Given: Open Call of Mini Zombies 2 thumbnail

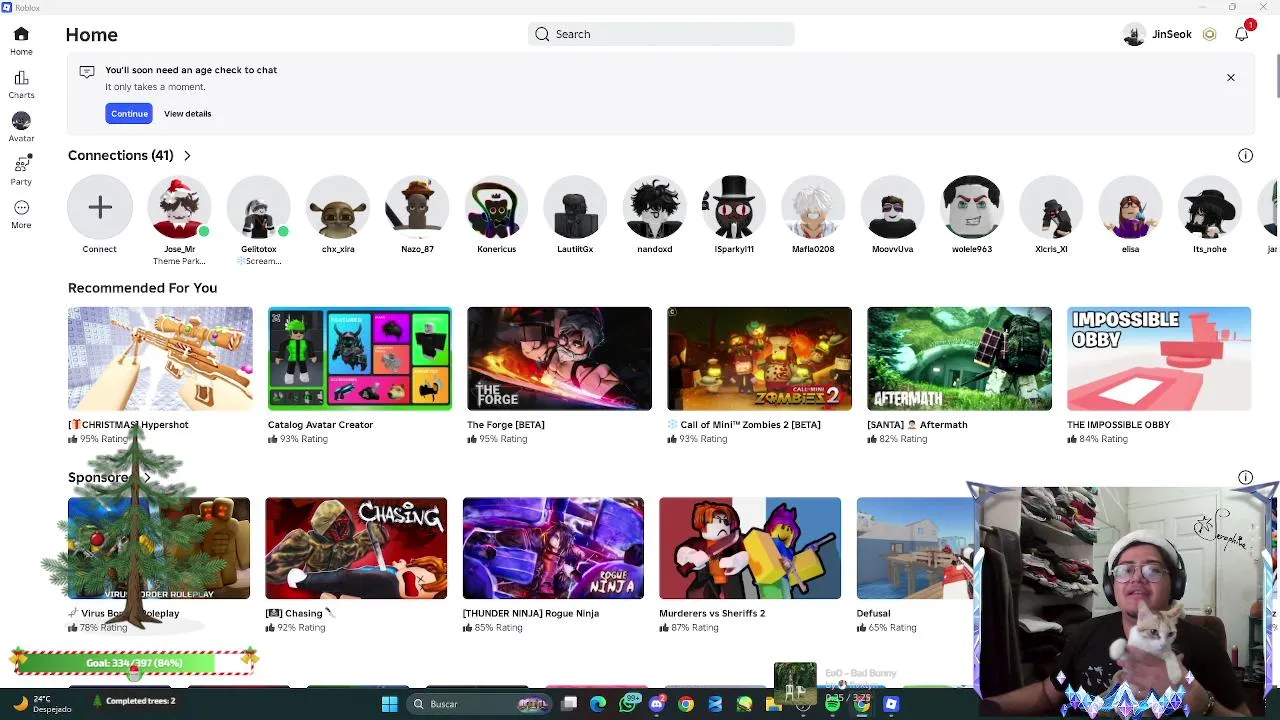Looking at the screenshot, I should pos(759,359).
